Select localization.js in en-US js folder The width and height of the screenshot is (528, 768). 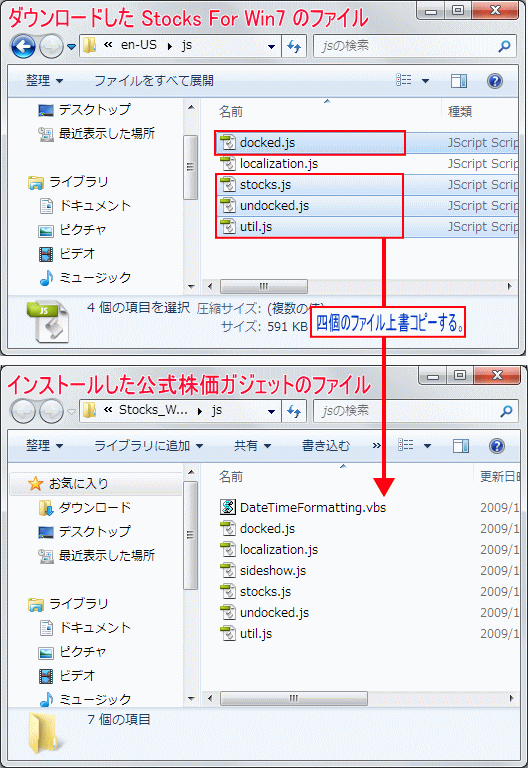click(x=269, y=164)
